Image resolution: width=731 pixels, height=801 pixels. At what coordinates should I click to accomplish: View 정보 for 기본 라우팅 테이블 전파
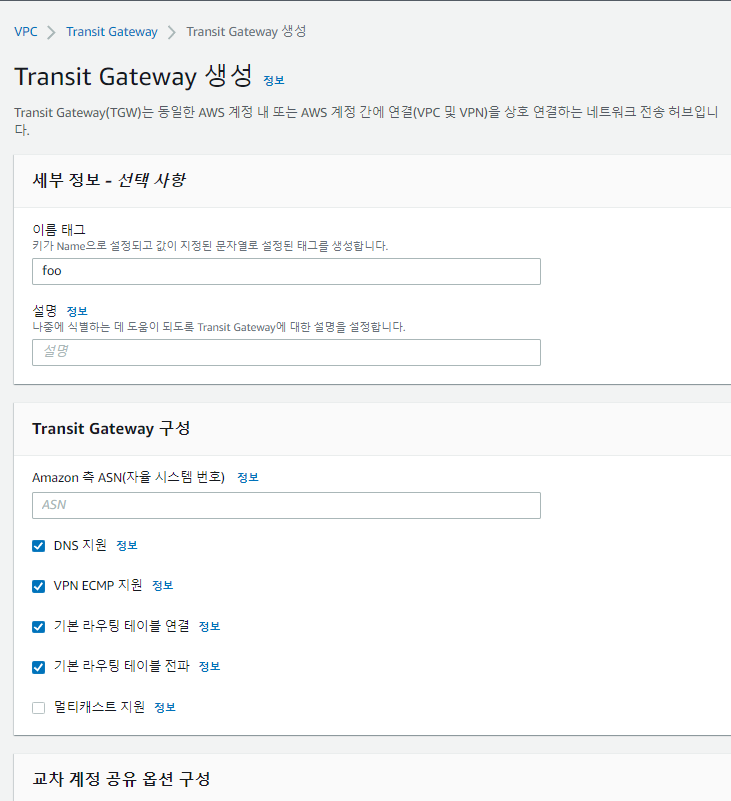point(209,667)
